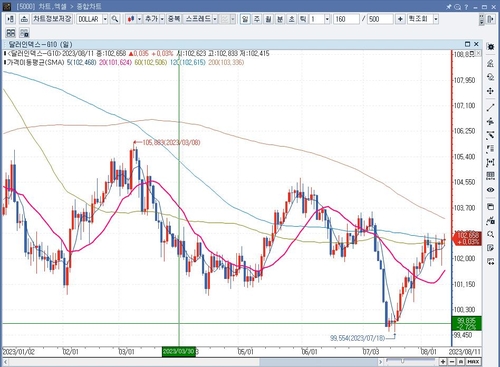This screenshot has width=500, height=367.
Task: Click the plus button next to 500 field
Action: (x=400, y=19)
